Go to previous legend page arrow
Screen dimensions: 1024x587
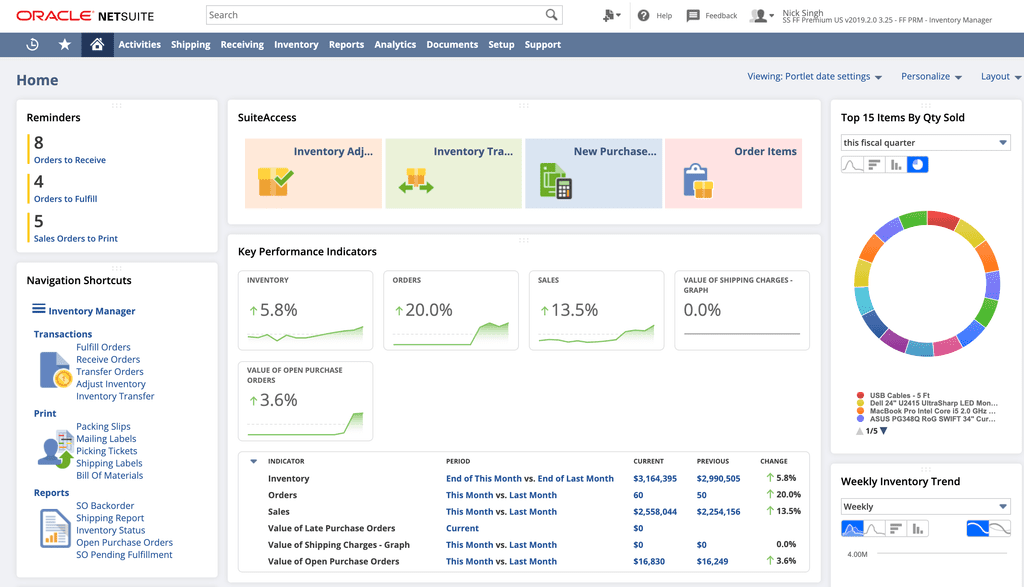[859, 431]
